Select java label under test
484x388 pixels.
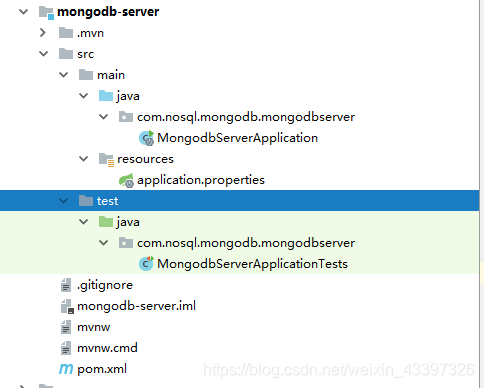128,222
